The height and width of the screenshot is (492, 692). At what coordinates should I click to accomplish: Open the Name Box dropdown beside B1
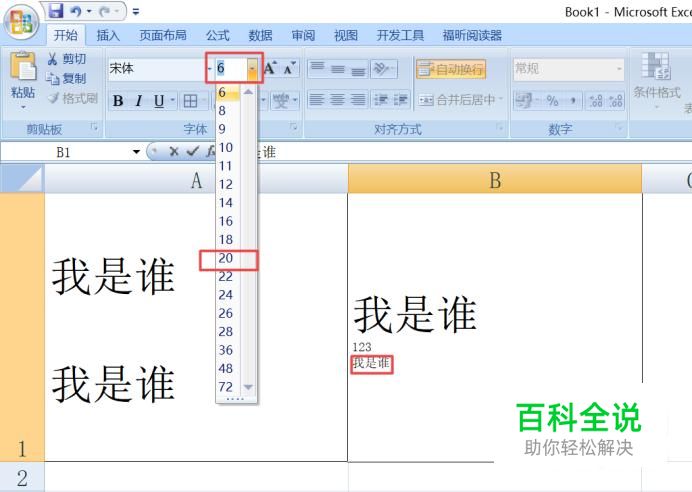pos(136,152)
